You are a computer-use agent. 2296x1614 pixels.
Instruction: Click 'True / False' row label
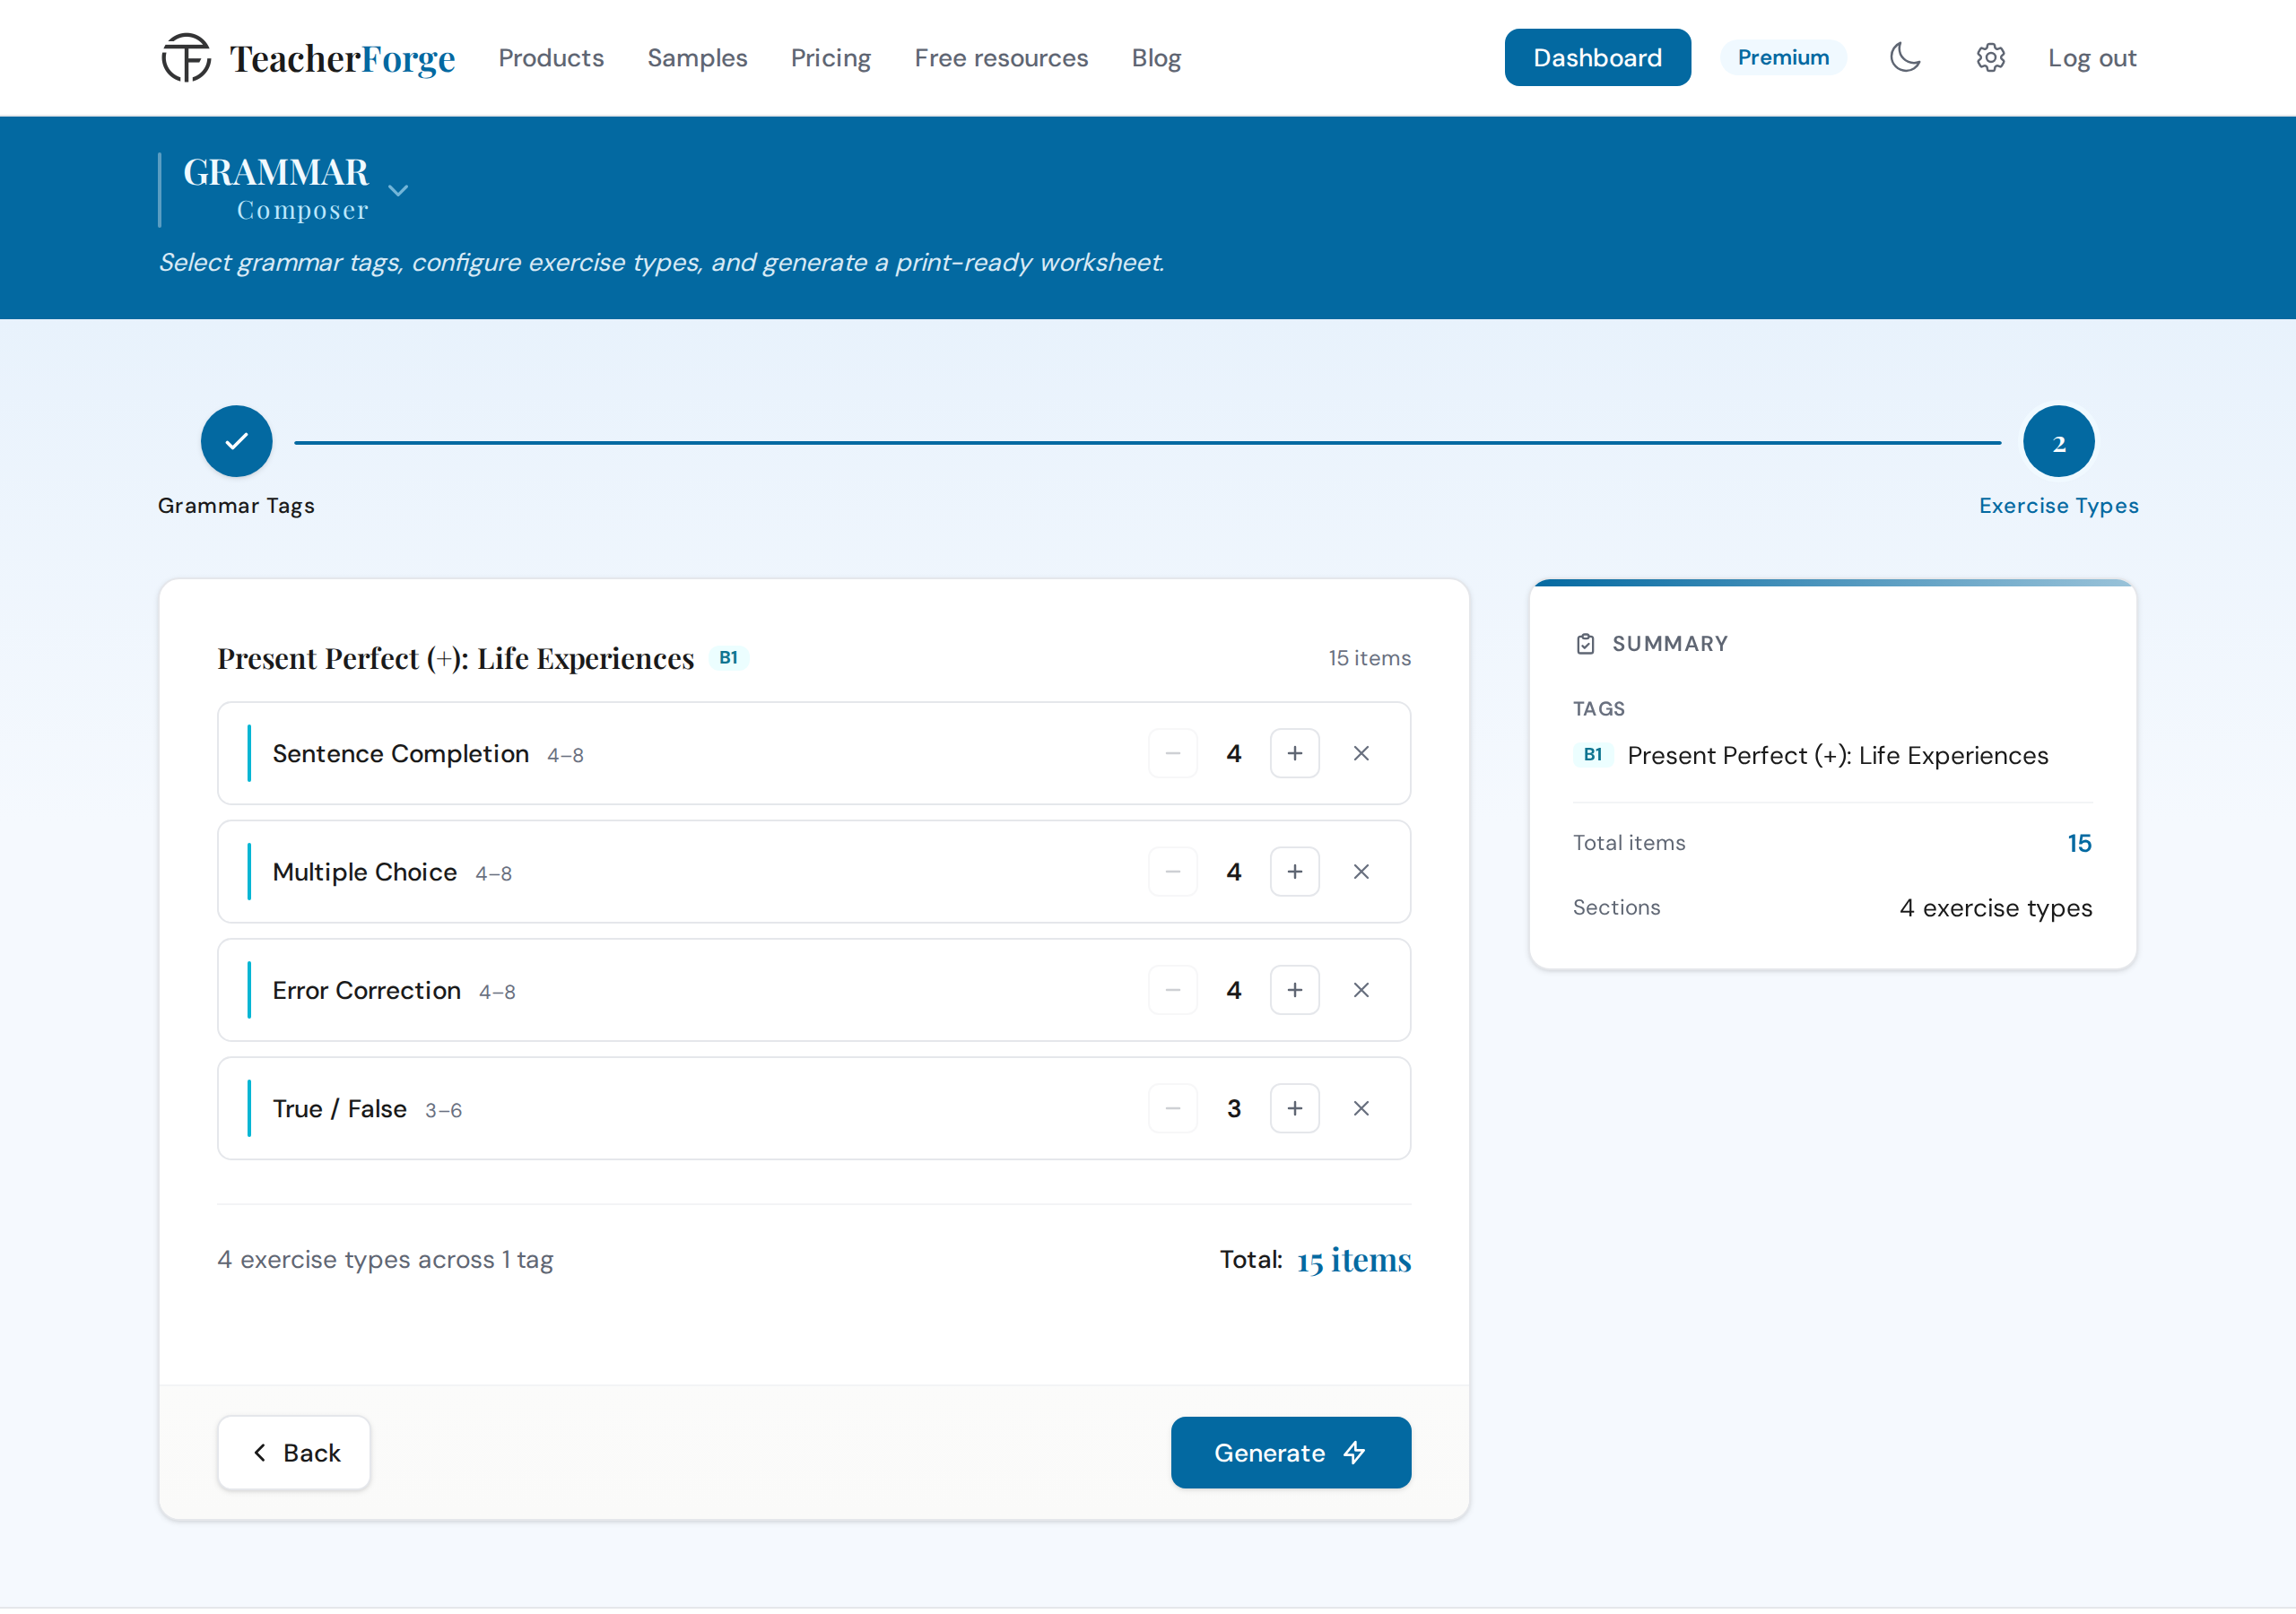[339, 1108]
